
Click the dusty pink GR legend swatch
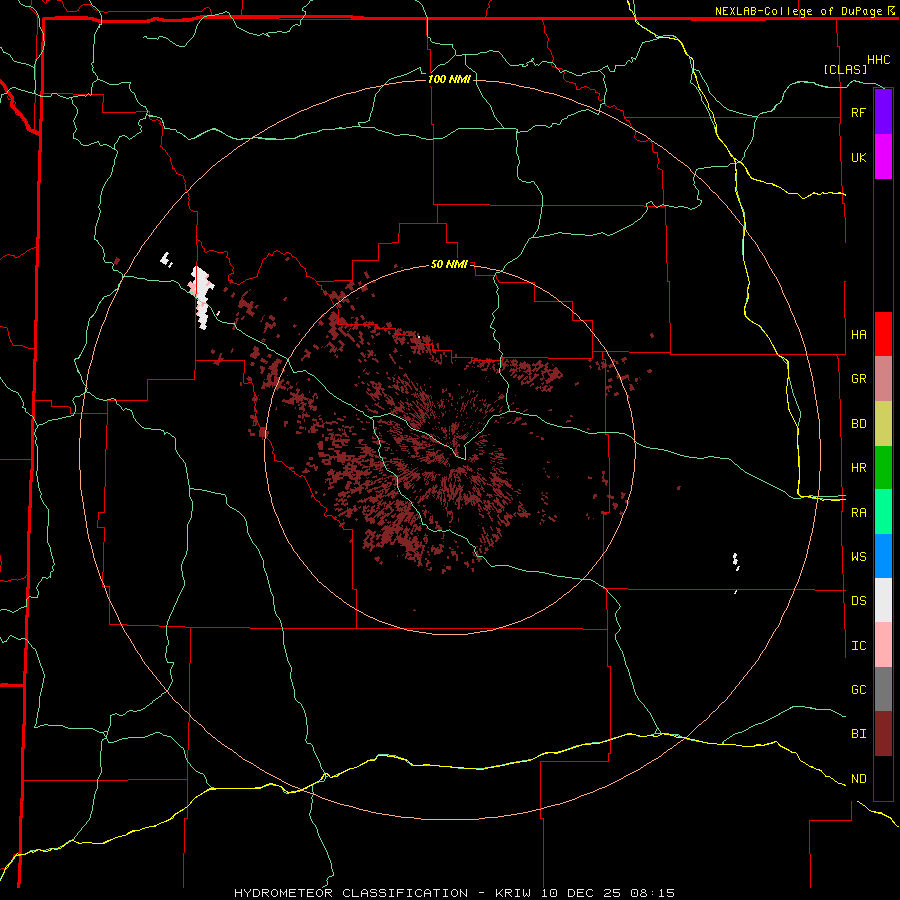[883, 379]
